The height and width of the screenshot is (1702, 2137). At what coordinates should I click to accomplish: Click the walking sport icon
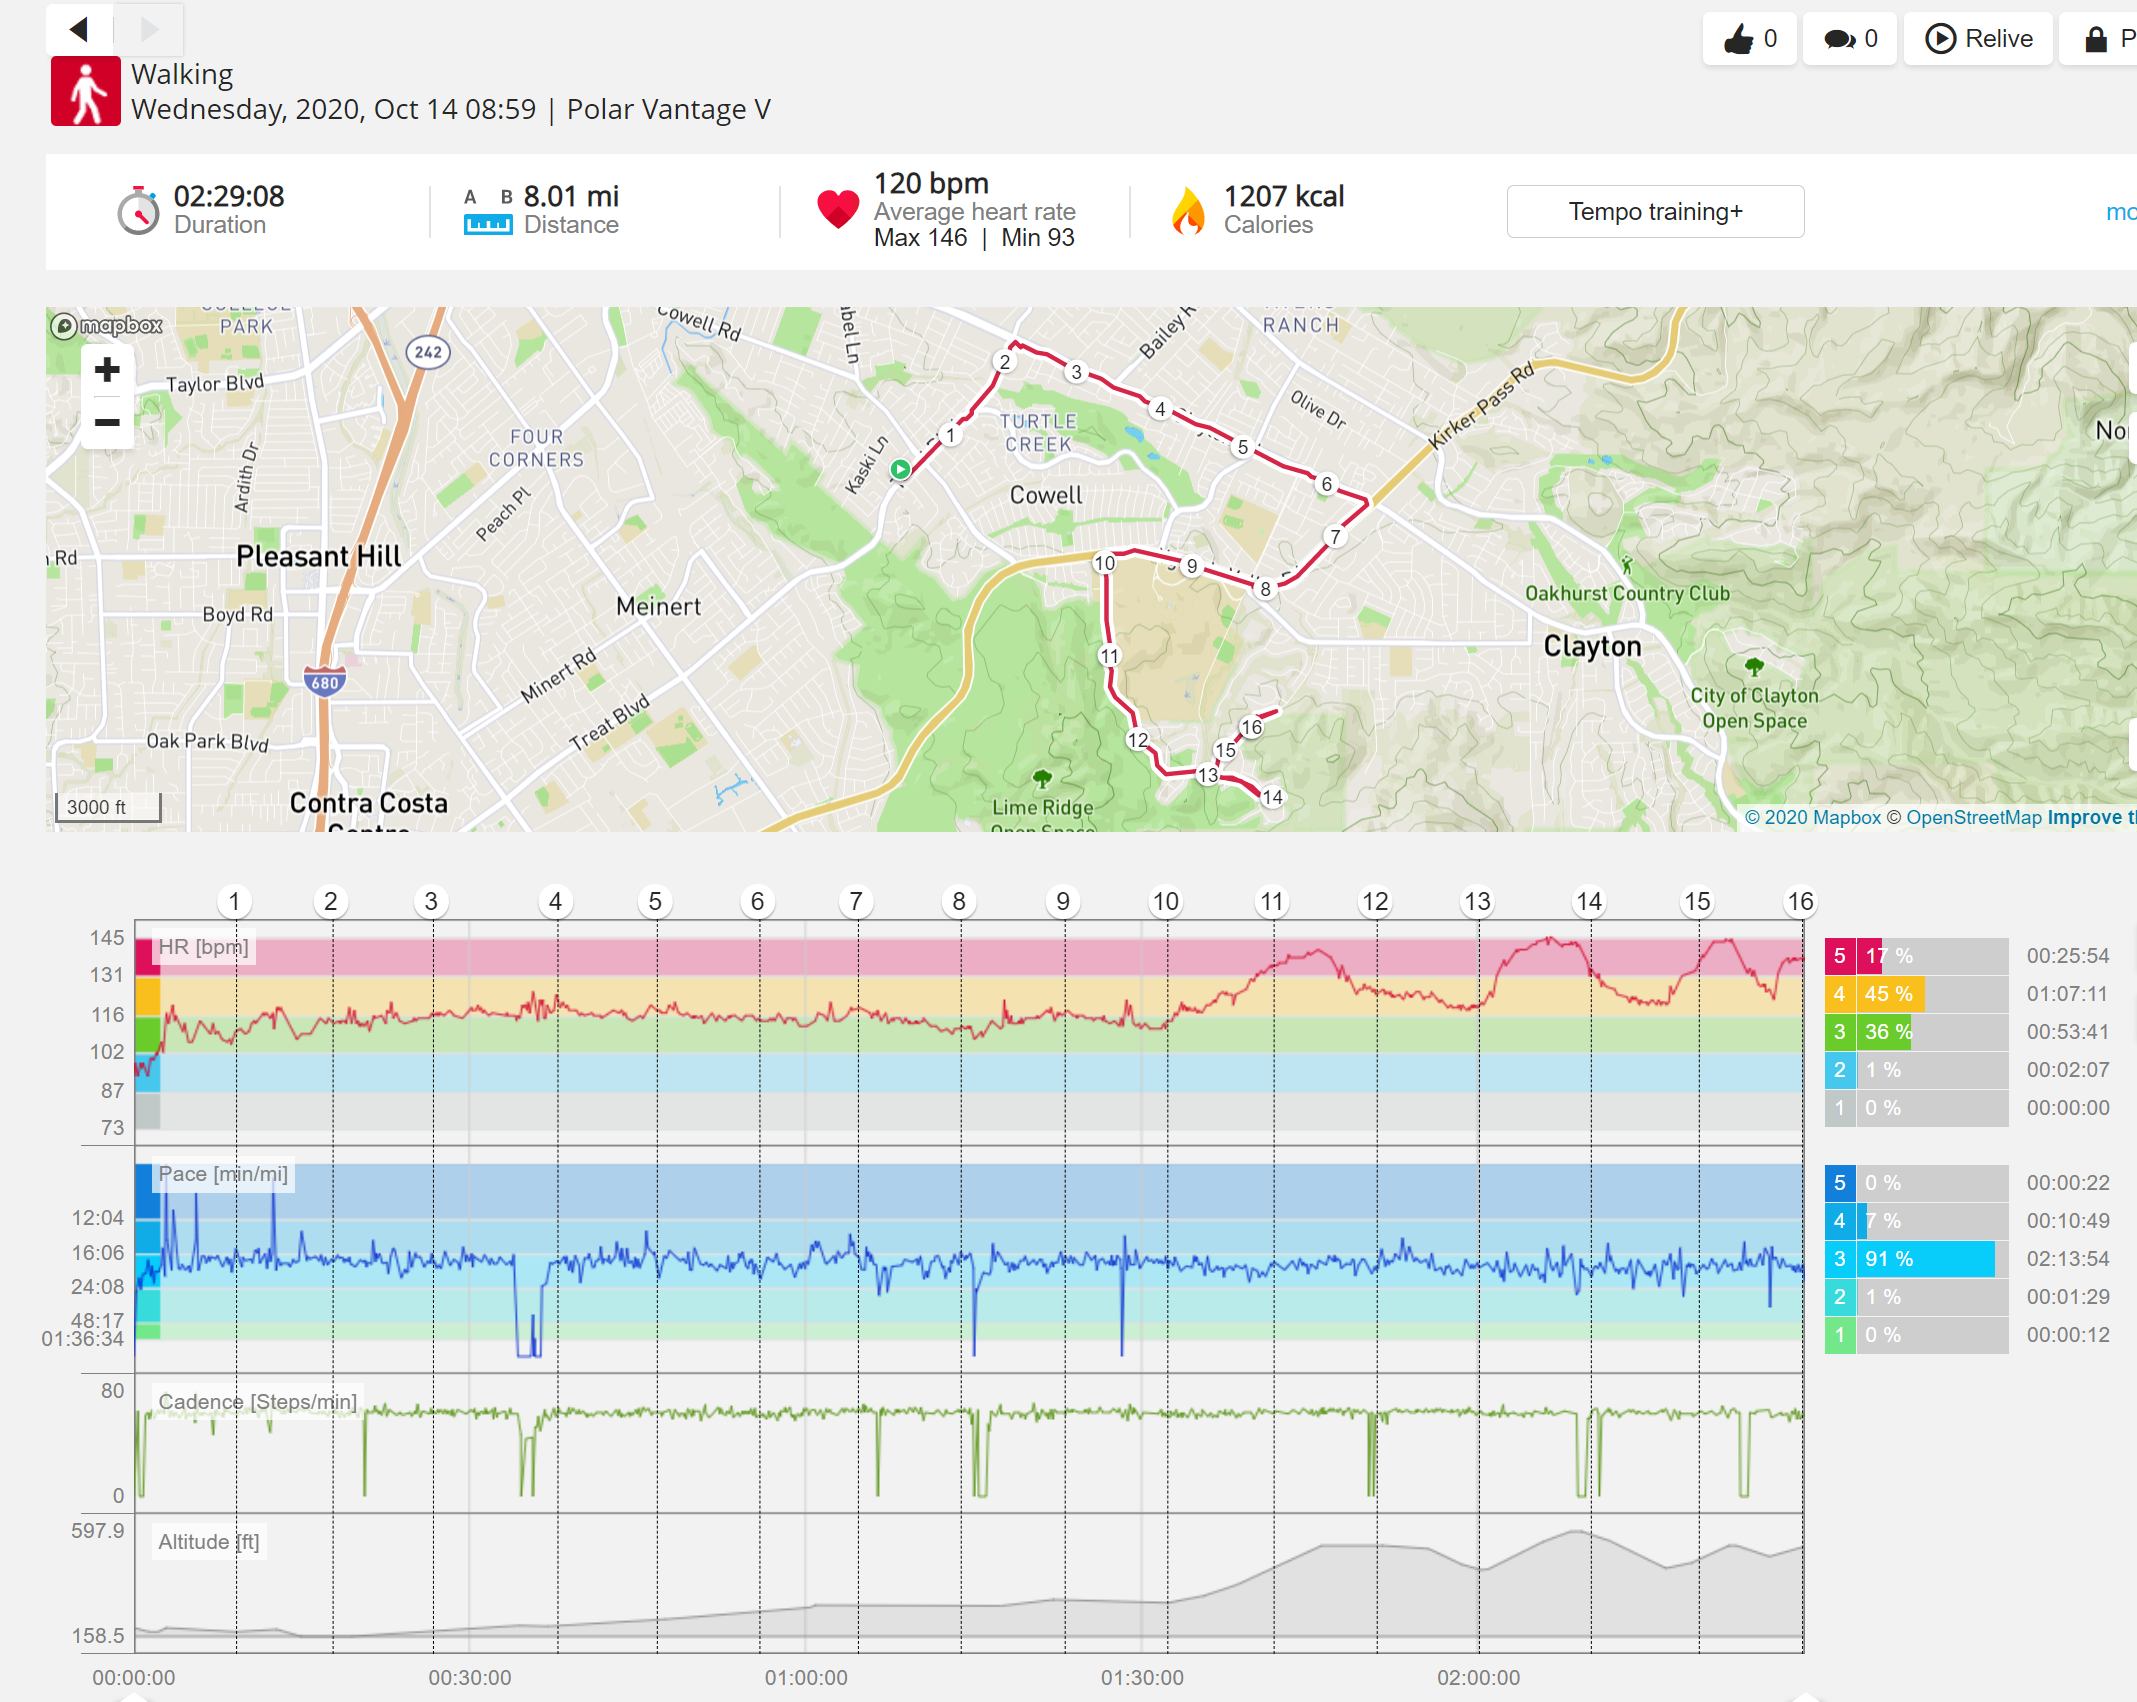click(x=86, y=91)
